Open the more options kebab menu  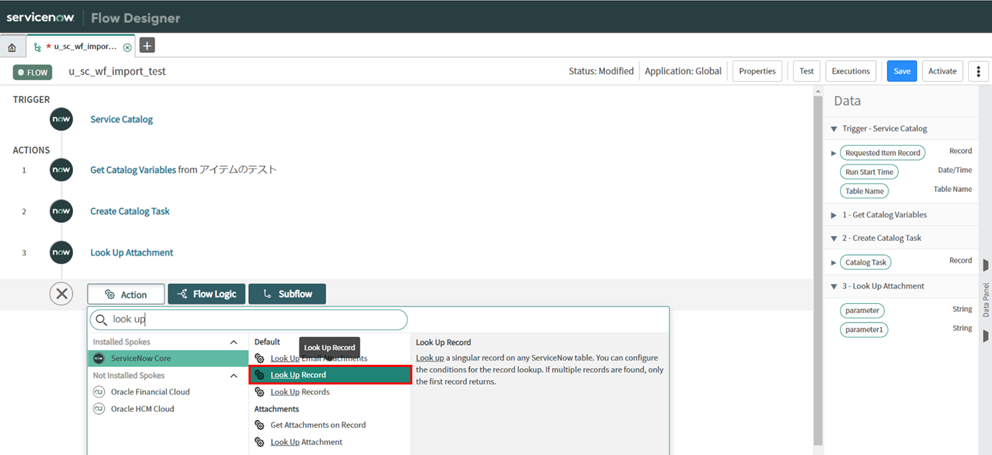point(978,71)
